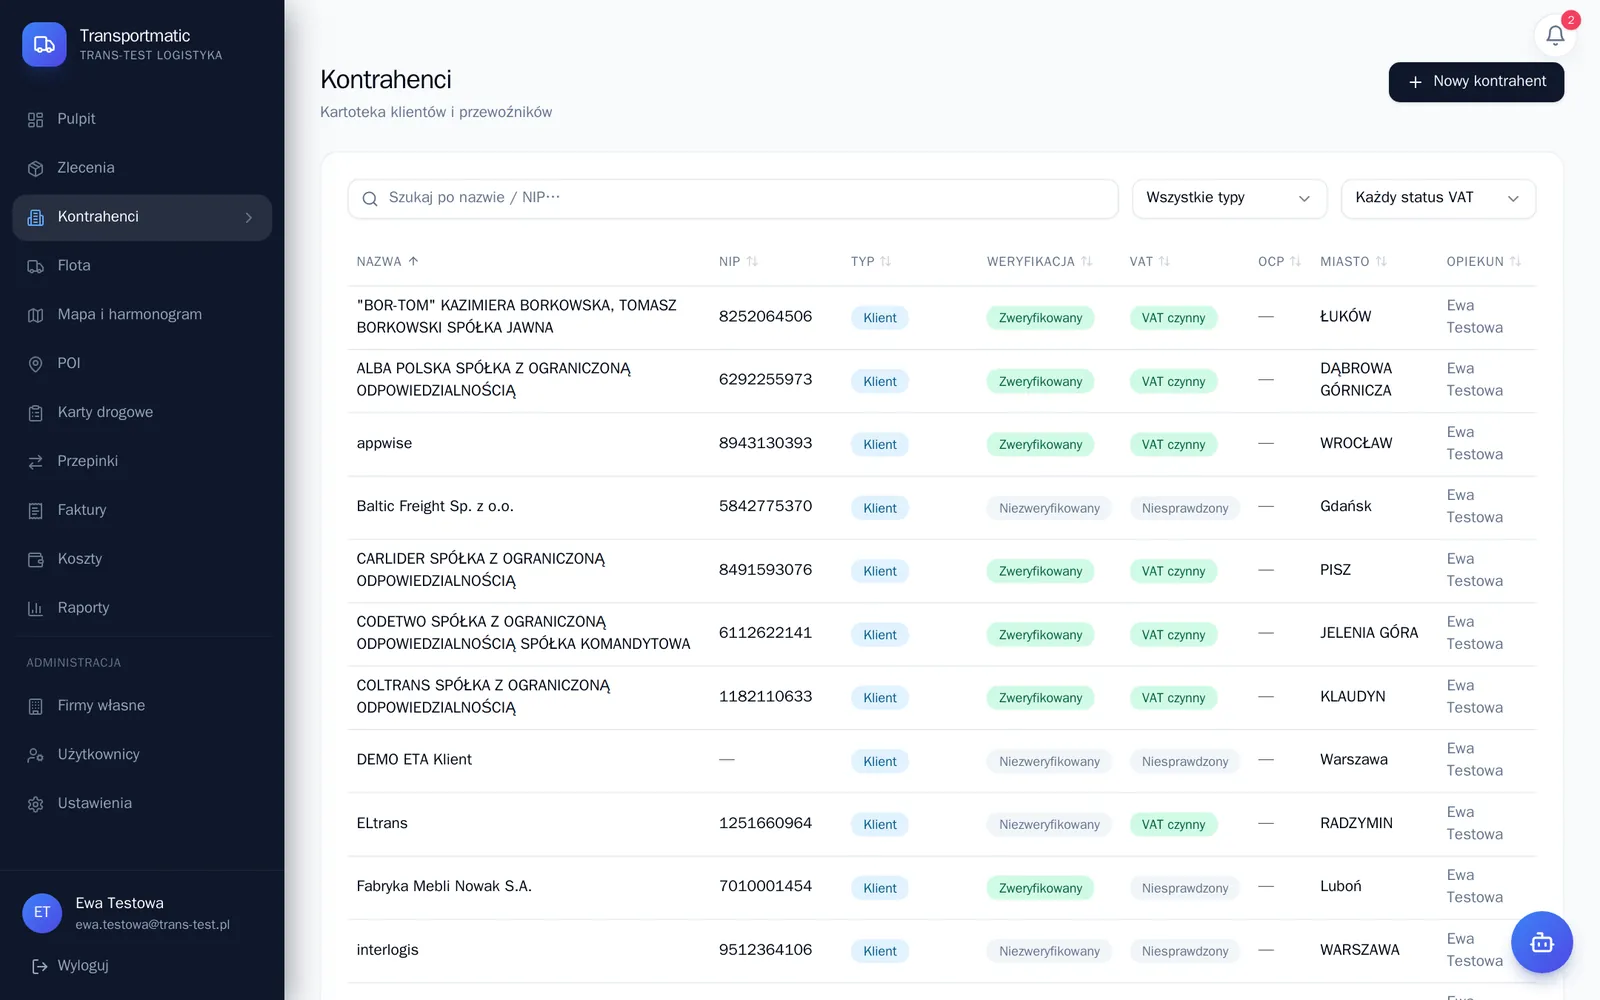Image resolution: width=1600 pixels, height=1000 pixels.
Task: Click the Pulpit dashboard icon
Action: (36, 120)
